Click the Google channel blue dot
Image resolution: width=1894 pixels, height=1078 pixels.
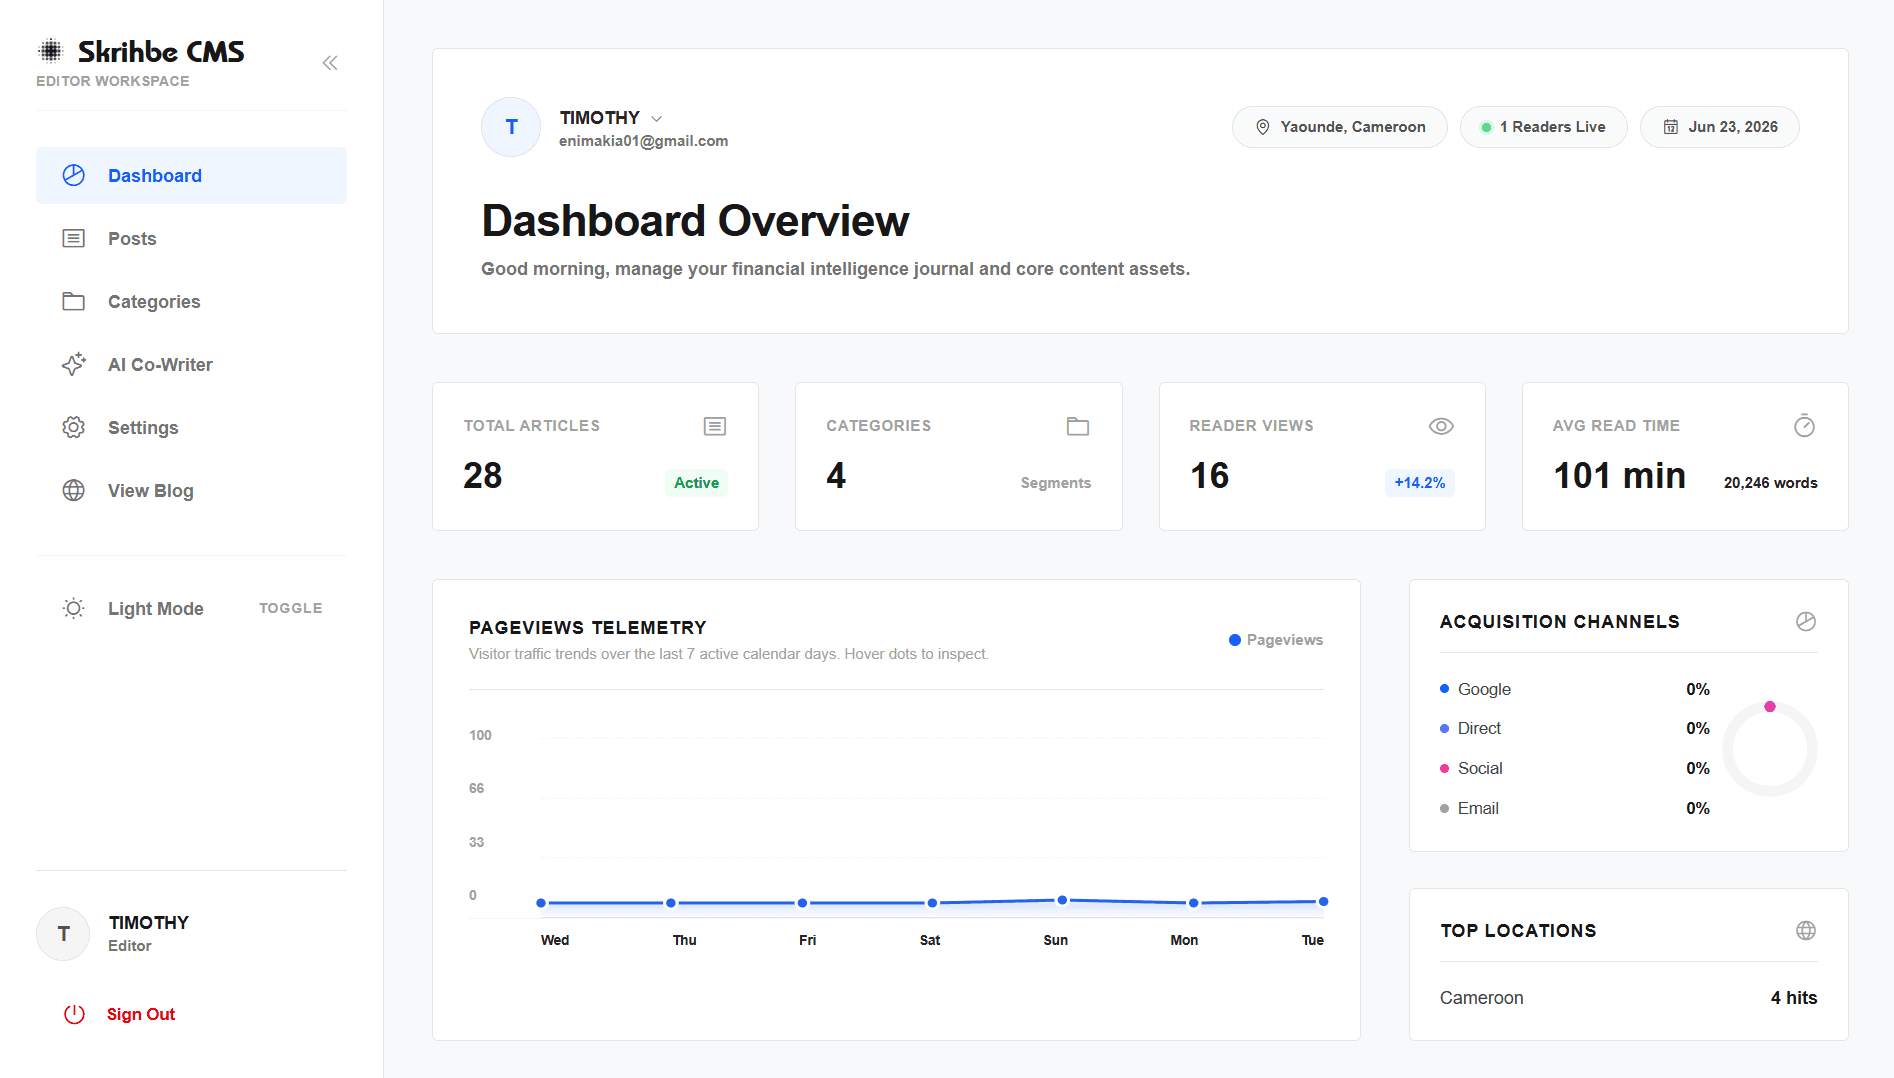1444,689
